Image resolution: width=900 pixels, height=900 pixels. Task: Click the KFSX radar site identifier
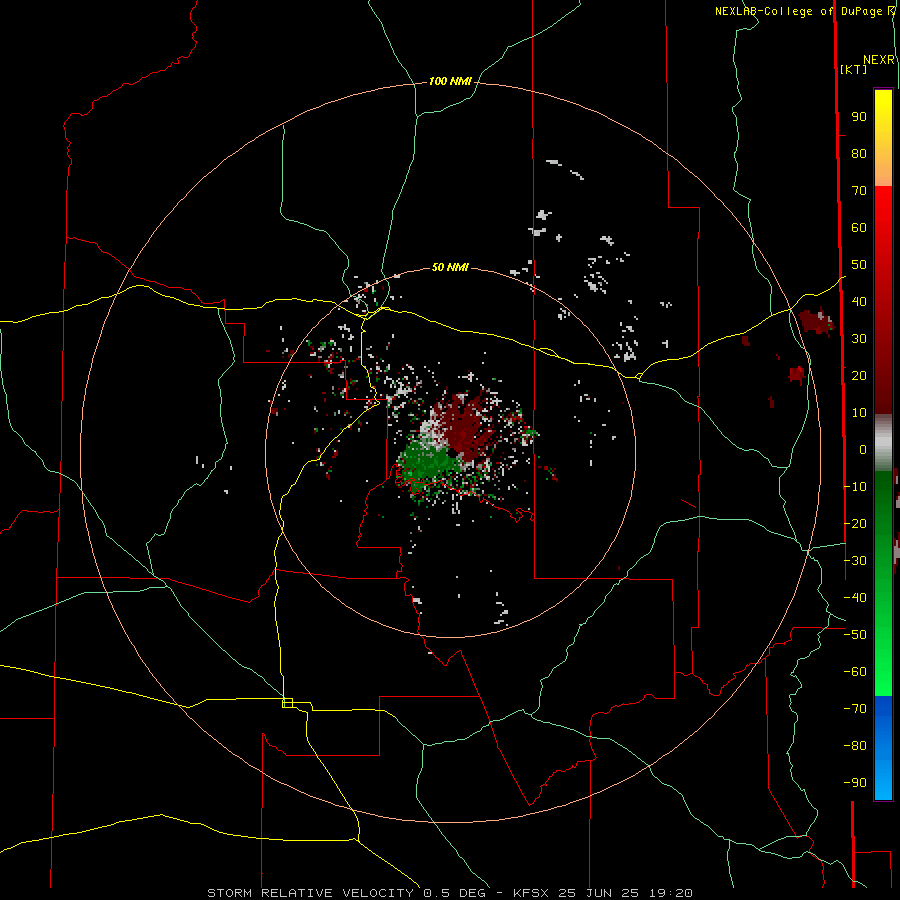[x=531, y=893]
